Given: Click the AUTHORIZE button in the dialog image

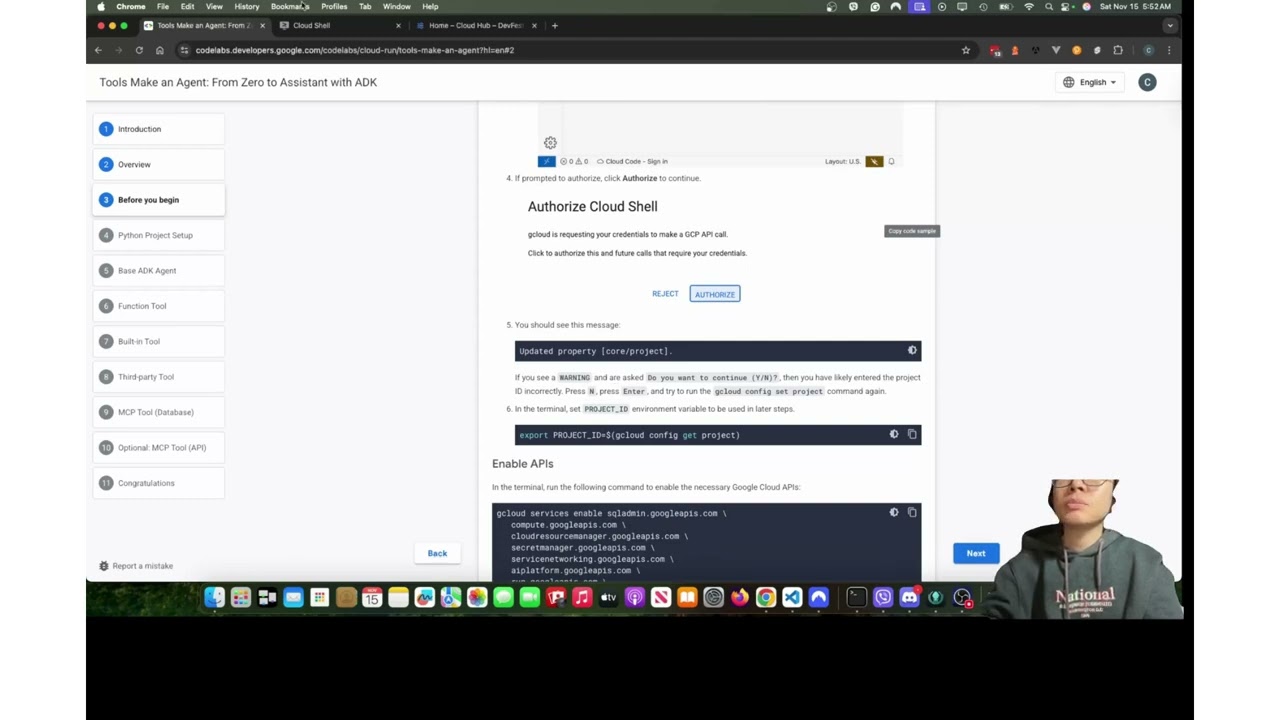Looking at the screenshot, I should click(715, 294).
